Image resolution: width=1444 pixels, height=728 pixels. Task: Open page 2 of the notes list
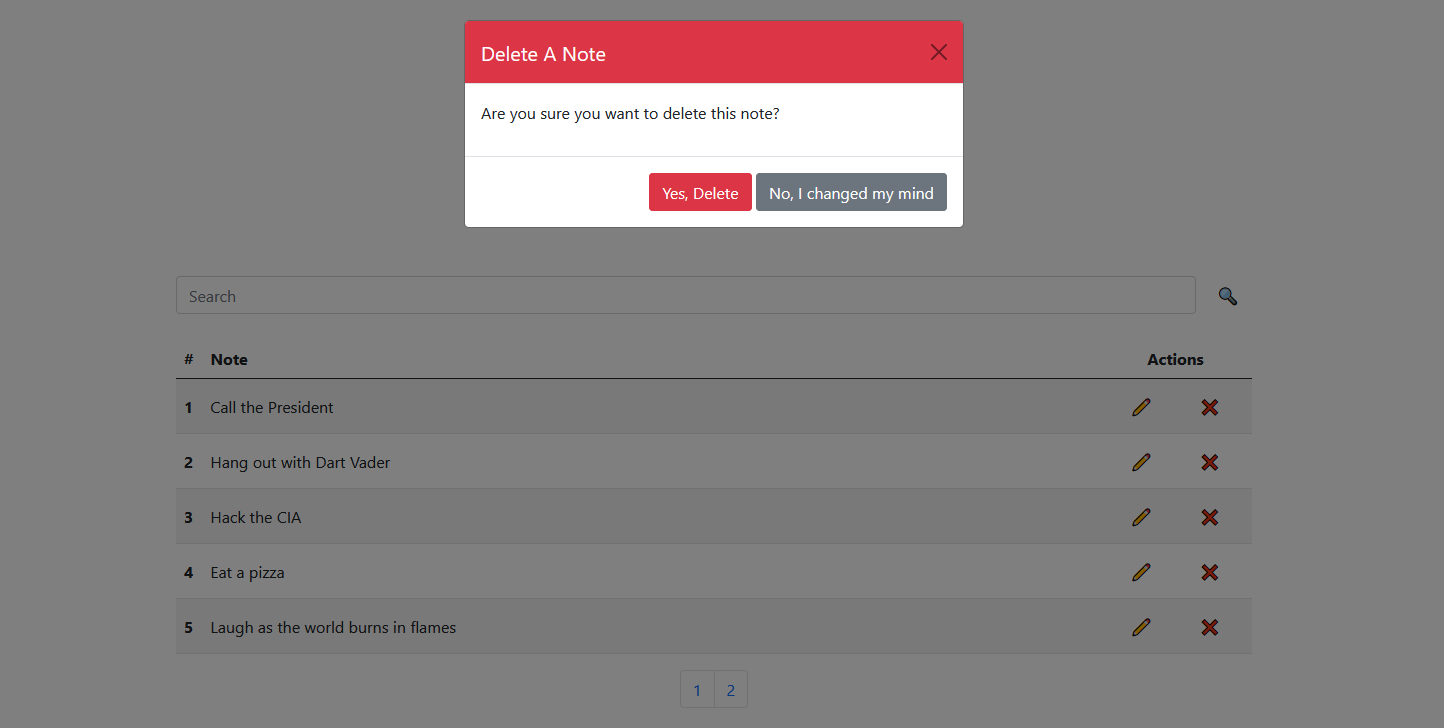click(730, 689)
